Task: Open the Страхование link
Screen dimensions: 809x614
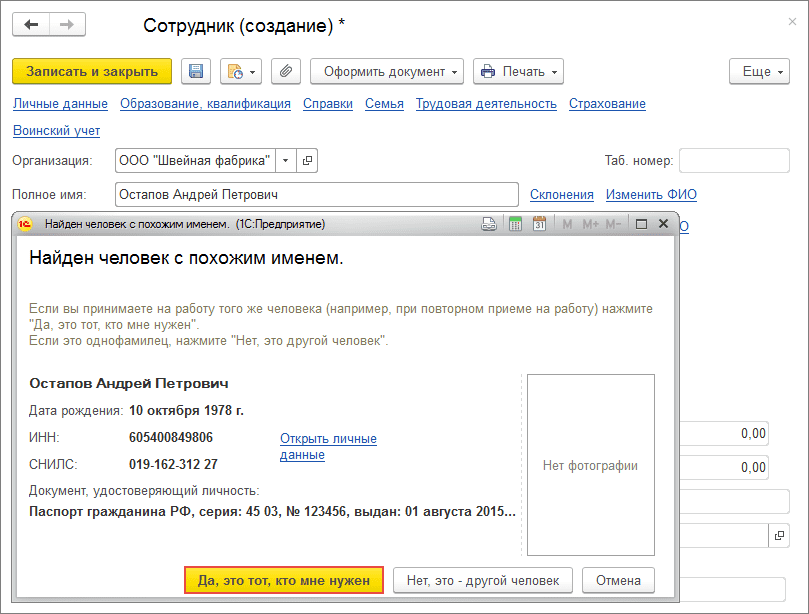Action: point(607,104)
